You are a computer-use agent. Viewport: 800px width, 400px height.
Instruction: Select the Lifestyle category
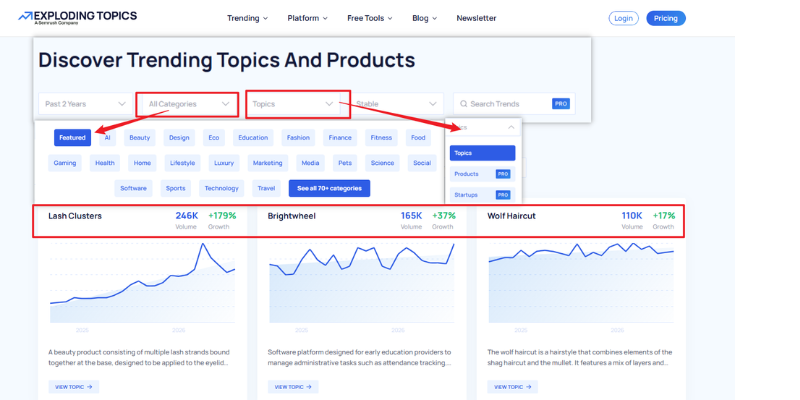[x=183, y=163]
